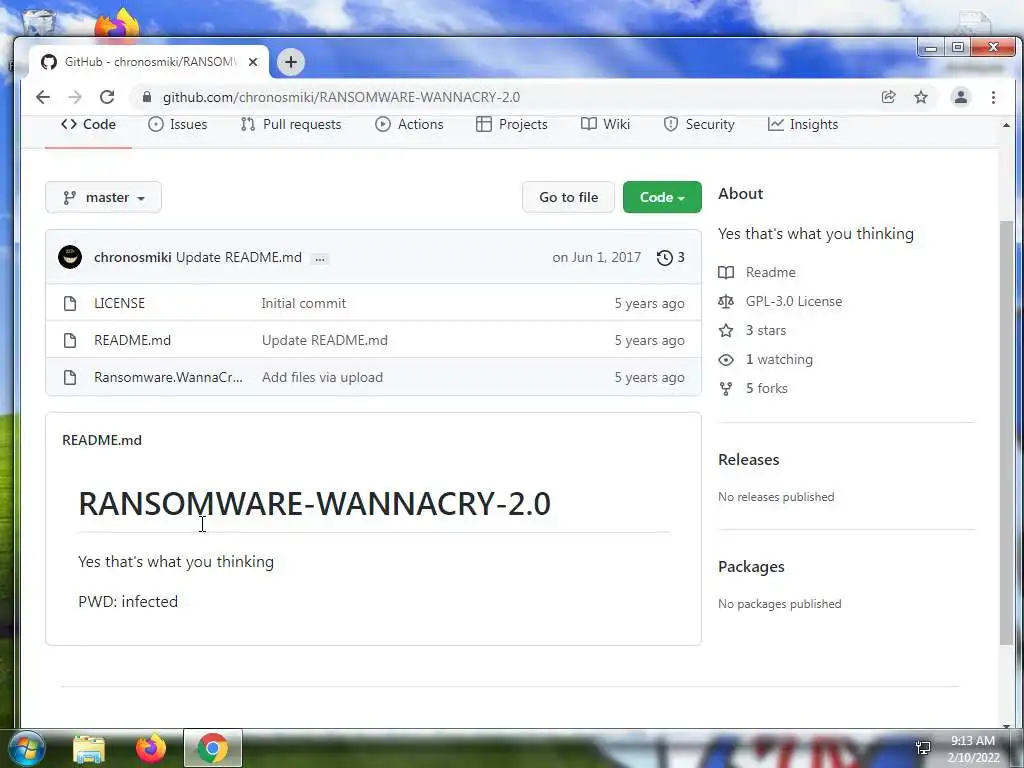Close the GitHub browser tab

pos(253,62)
